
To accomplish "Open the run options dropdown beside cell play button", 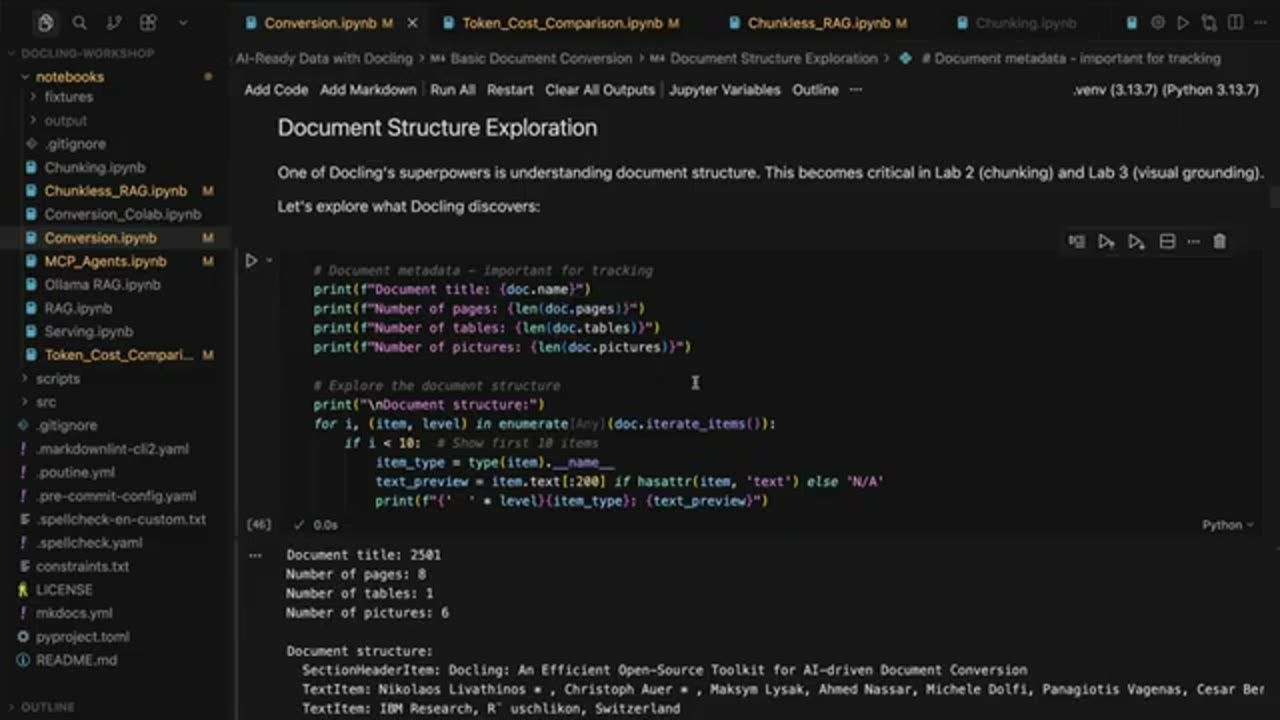I will [269, 261].
